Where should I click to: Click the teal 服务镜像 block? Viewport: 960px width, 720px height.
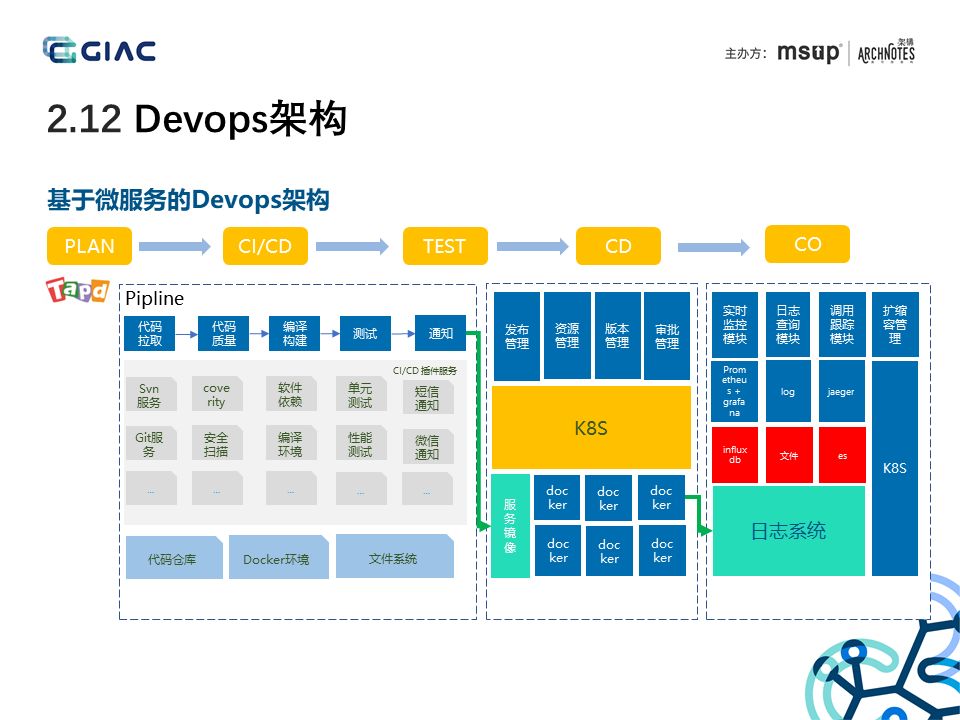[510, 526]
